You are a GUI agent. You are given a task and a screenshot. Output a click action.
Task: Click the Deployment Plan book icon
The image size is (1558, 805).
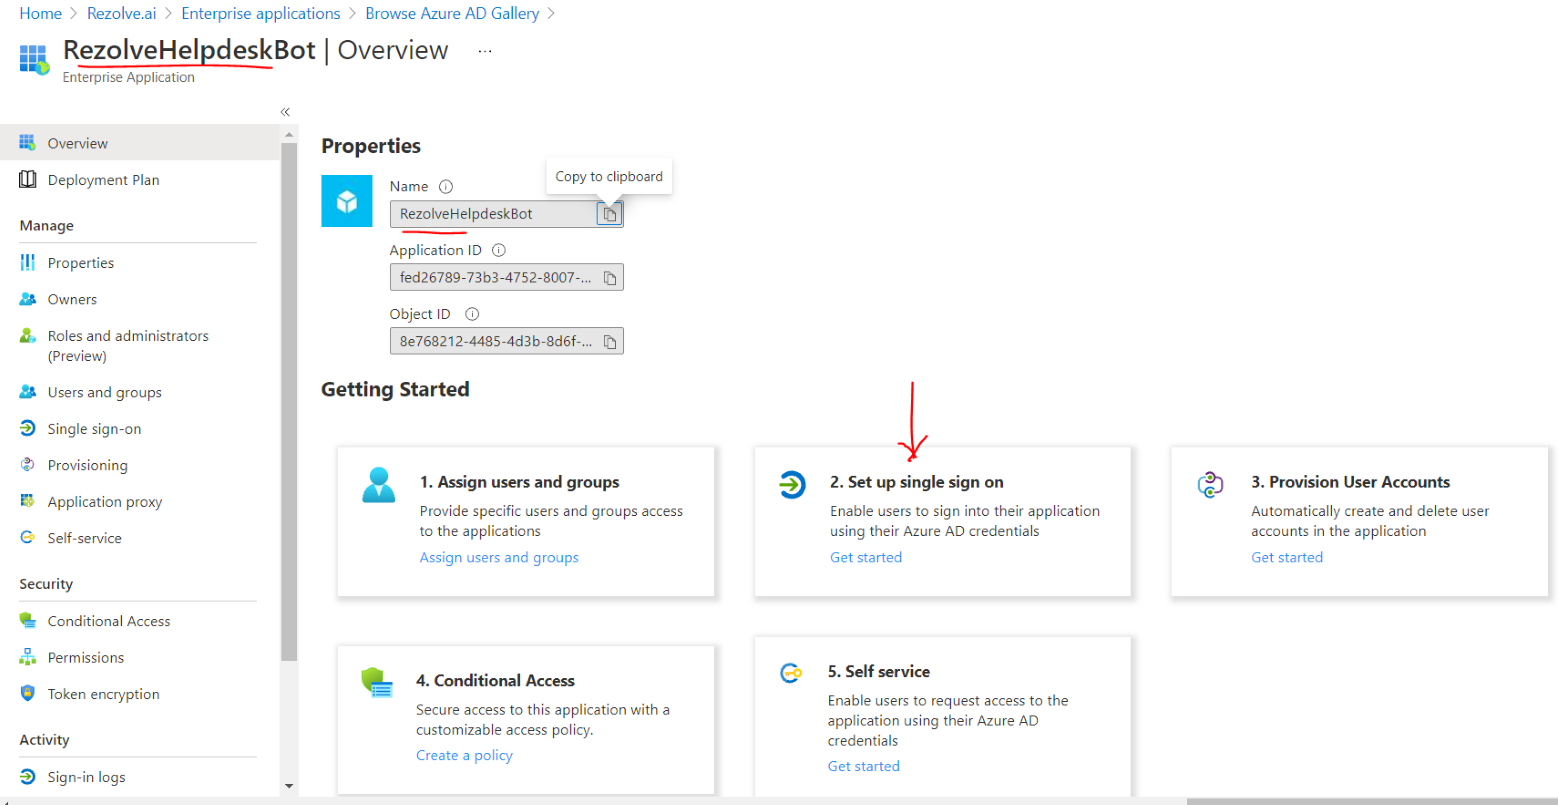click(28, 180)
